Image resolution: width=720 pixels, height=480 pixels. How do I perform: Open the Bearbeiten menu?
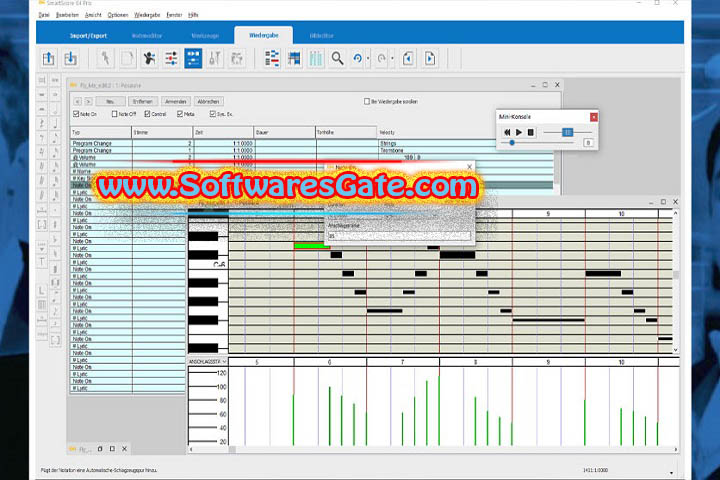pyautogui.click(x=67, y=15)
